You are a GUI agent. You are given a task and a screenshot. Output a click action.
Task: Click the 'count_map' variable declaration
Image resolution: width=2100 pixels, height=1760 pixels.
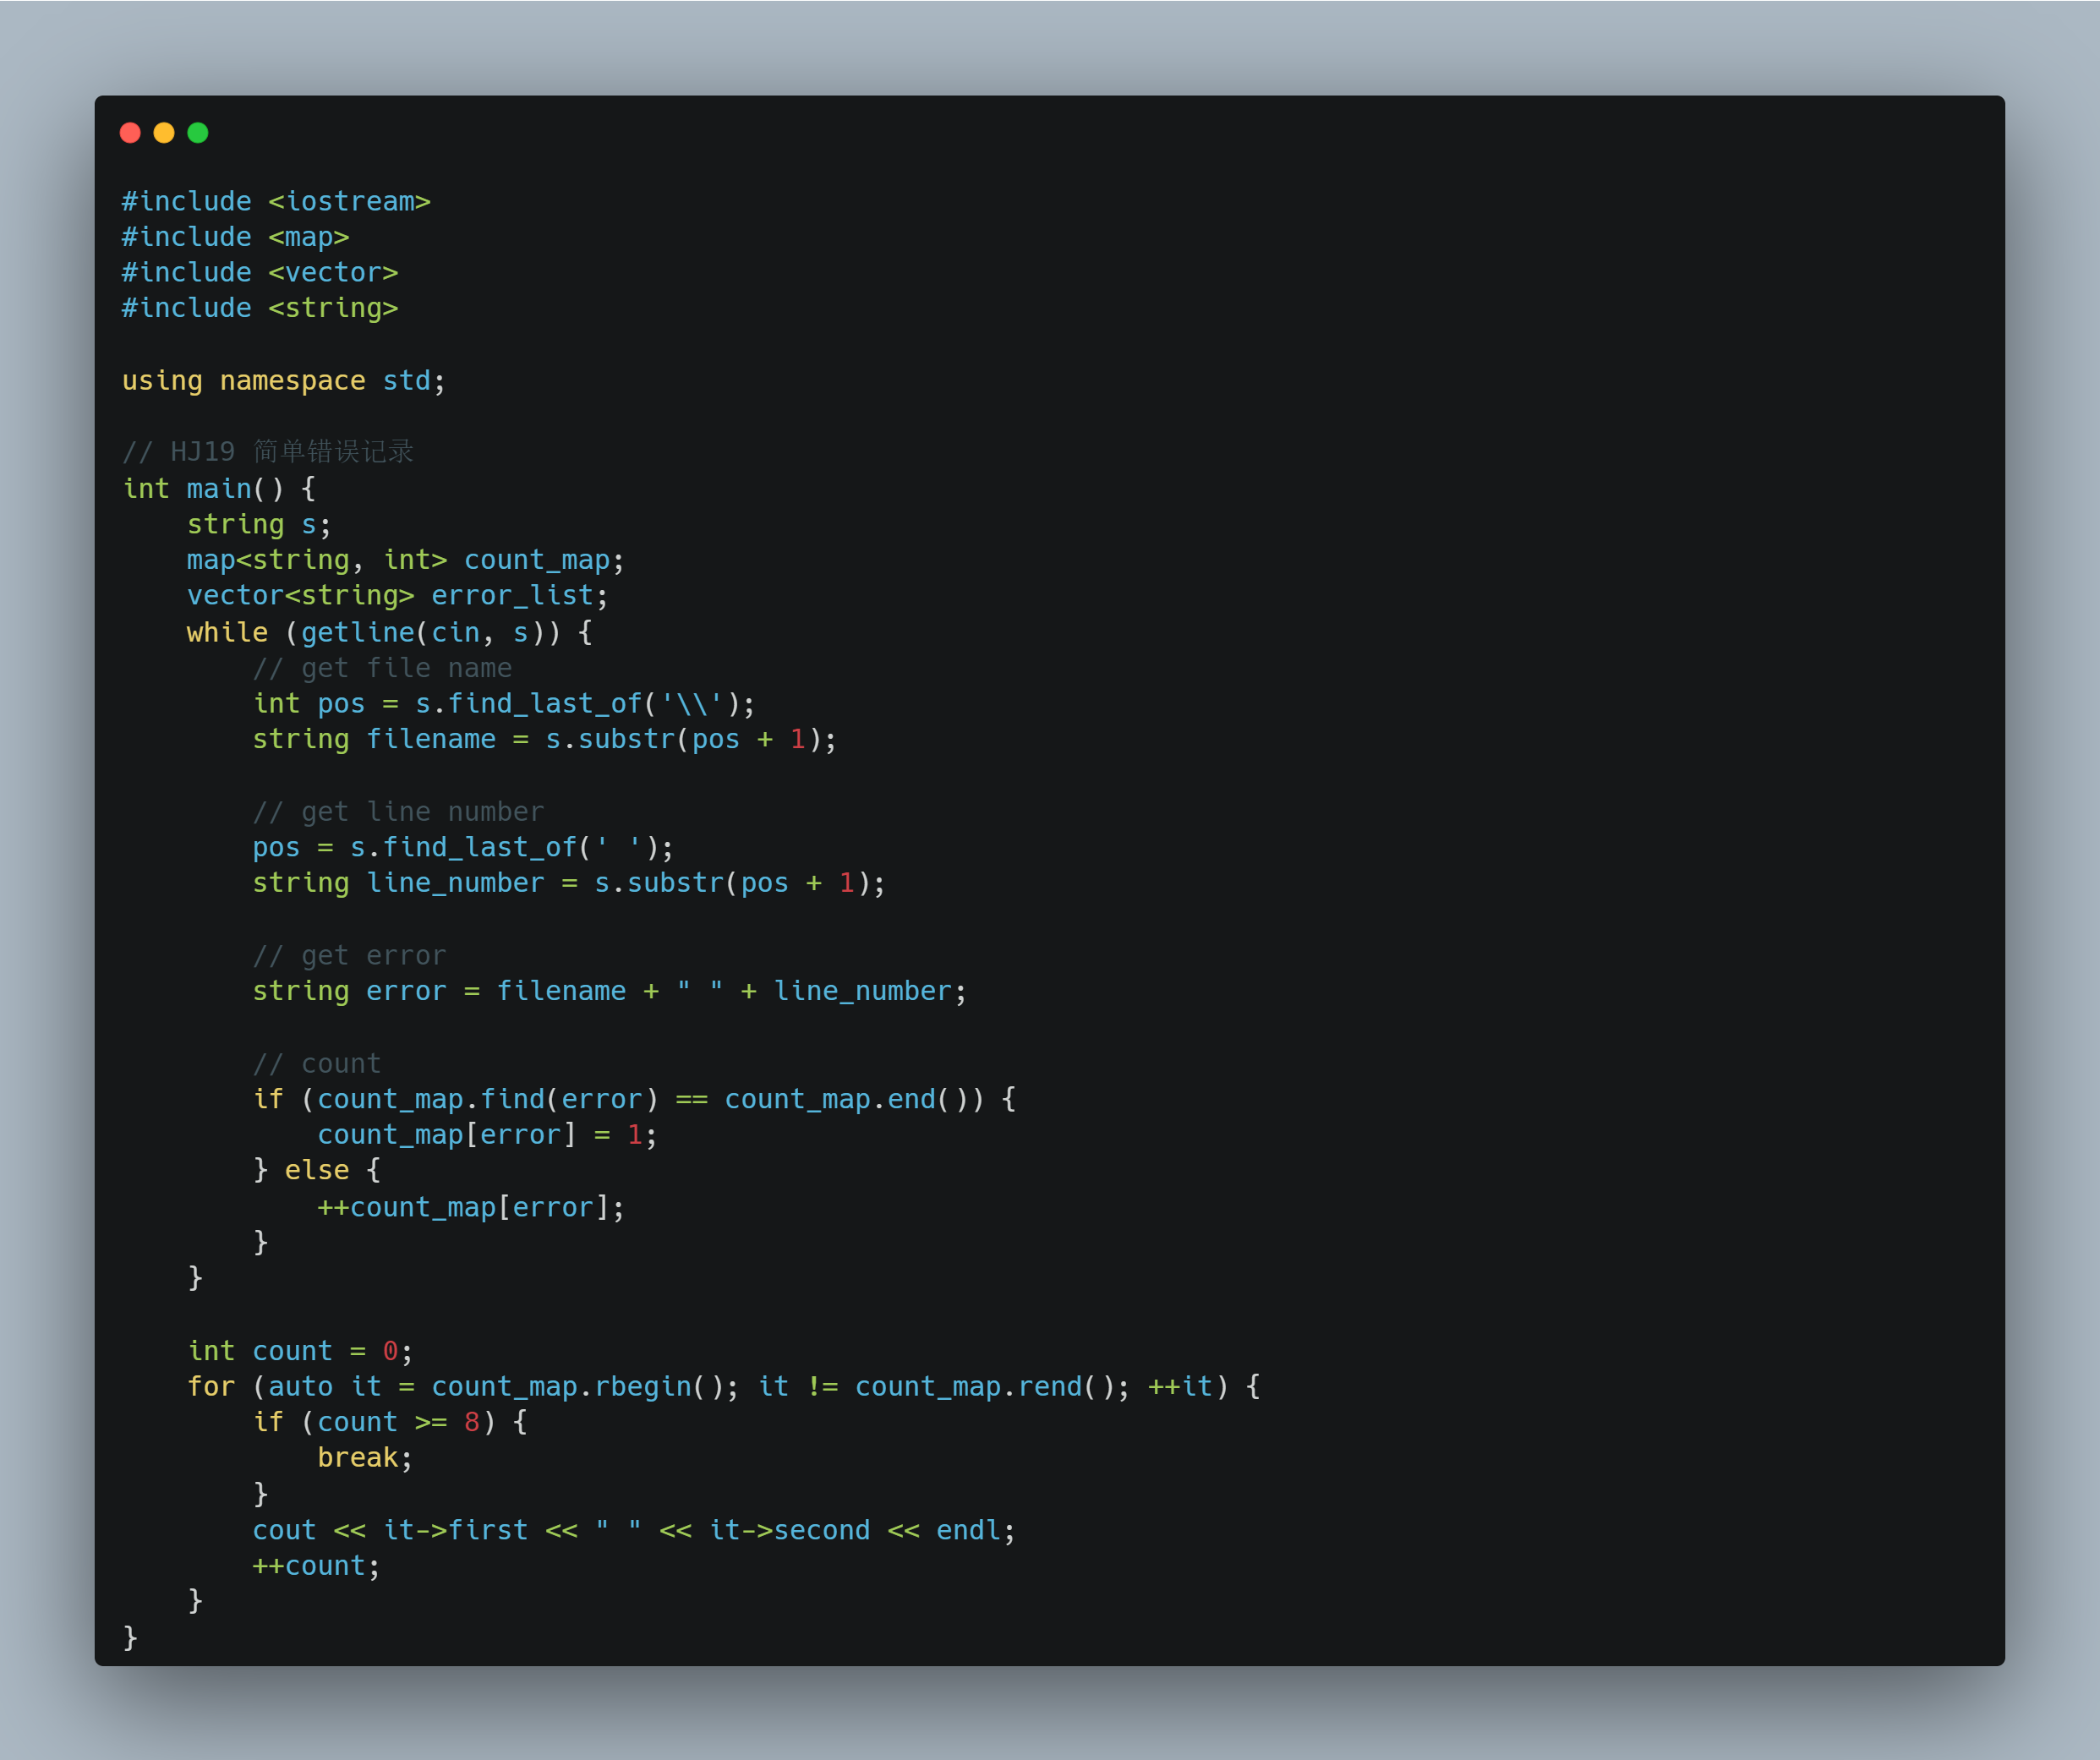pos(536,560)
